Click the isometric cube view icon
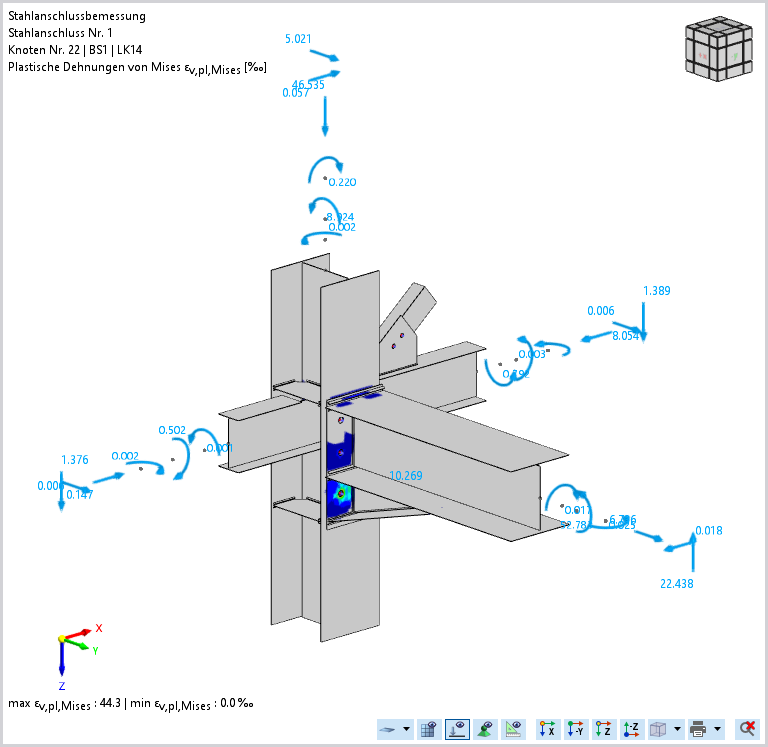 [x=658, y=729]
